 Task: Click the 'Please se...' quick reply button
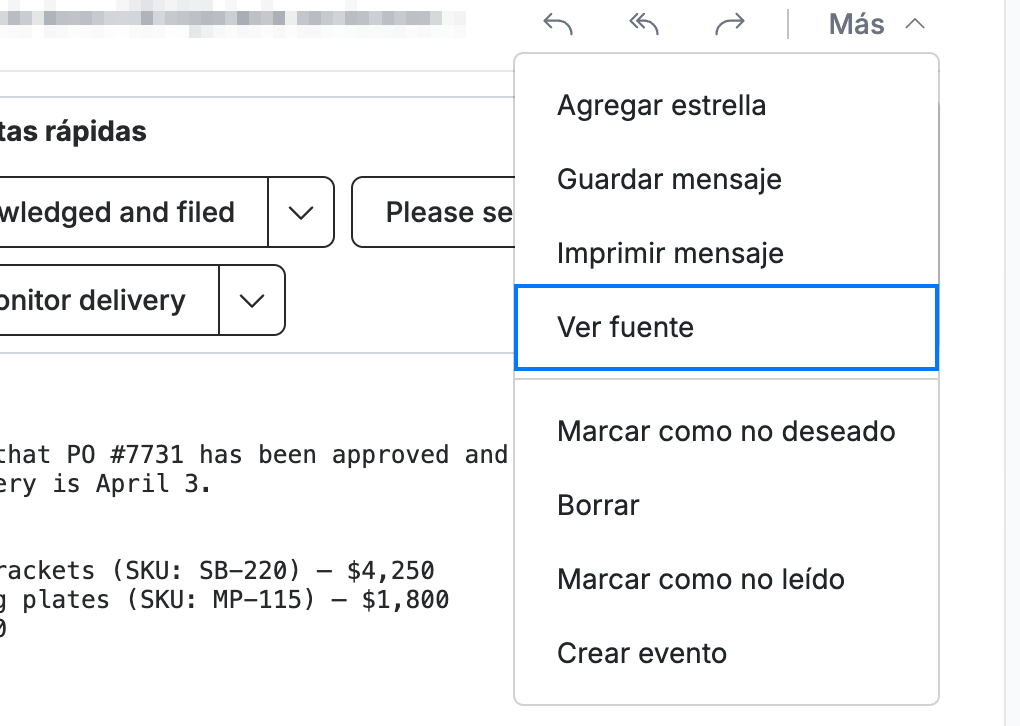pyautogui.click(x=433, y=212)
